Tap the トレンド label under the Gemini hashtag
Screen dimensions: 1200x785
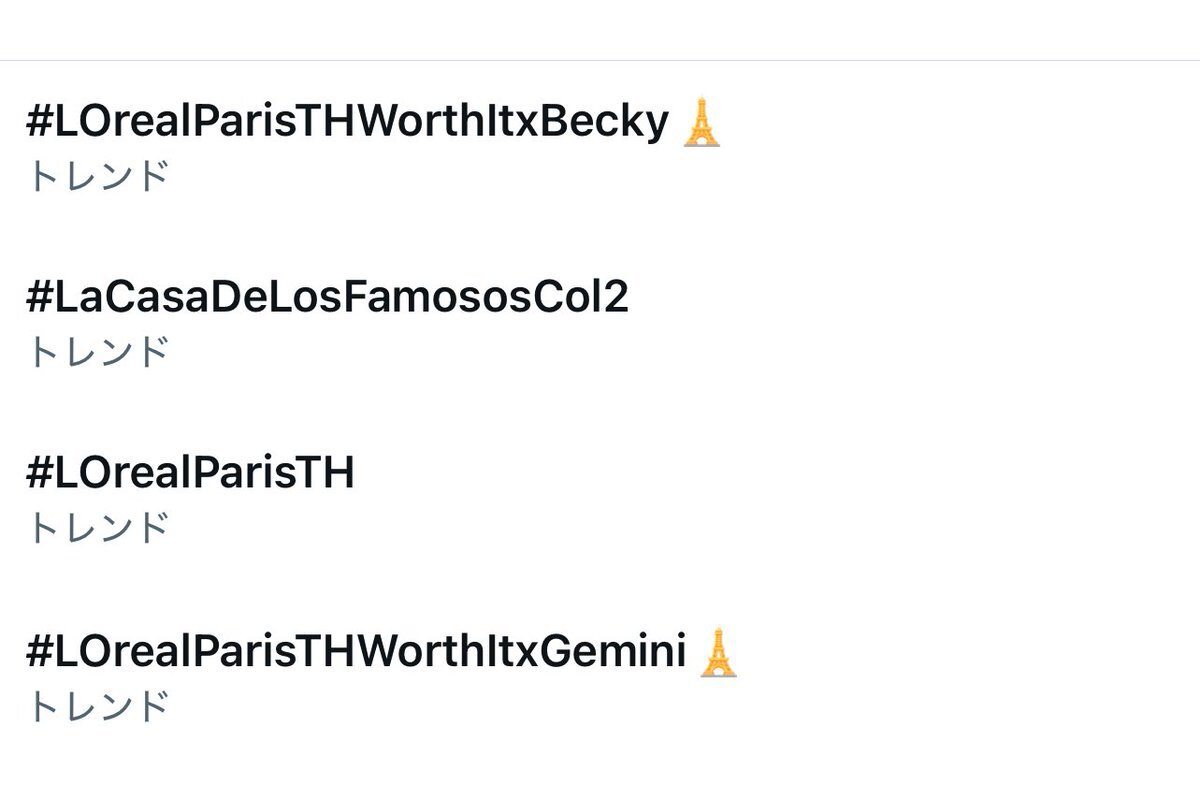[x=98, y=706]
